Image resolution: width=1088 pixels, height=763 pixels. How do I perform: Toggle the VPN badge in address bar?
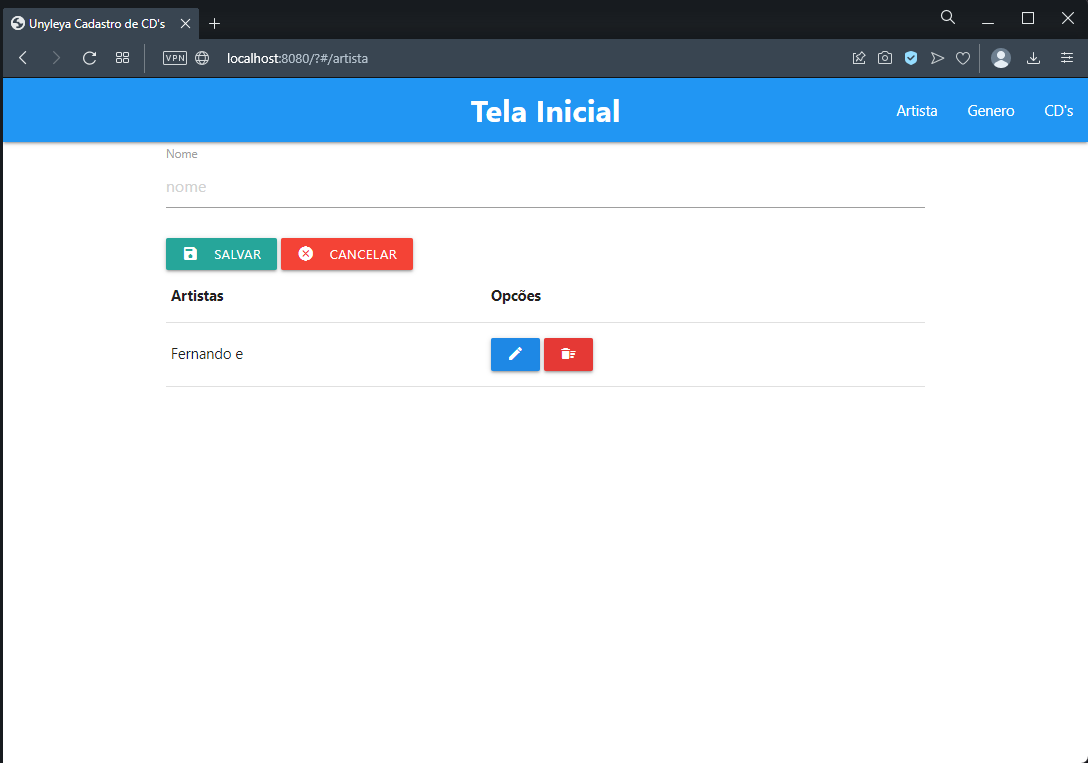click(175, 59)
